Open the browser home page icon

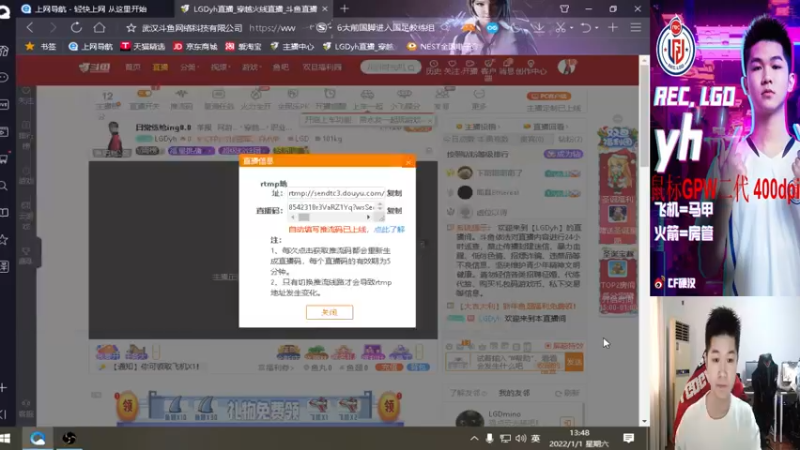(99, 28)
